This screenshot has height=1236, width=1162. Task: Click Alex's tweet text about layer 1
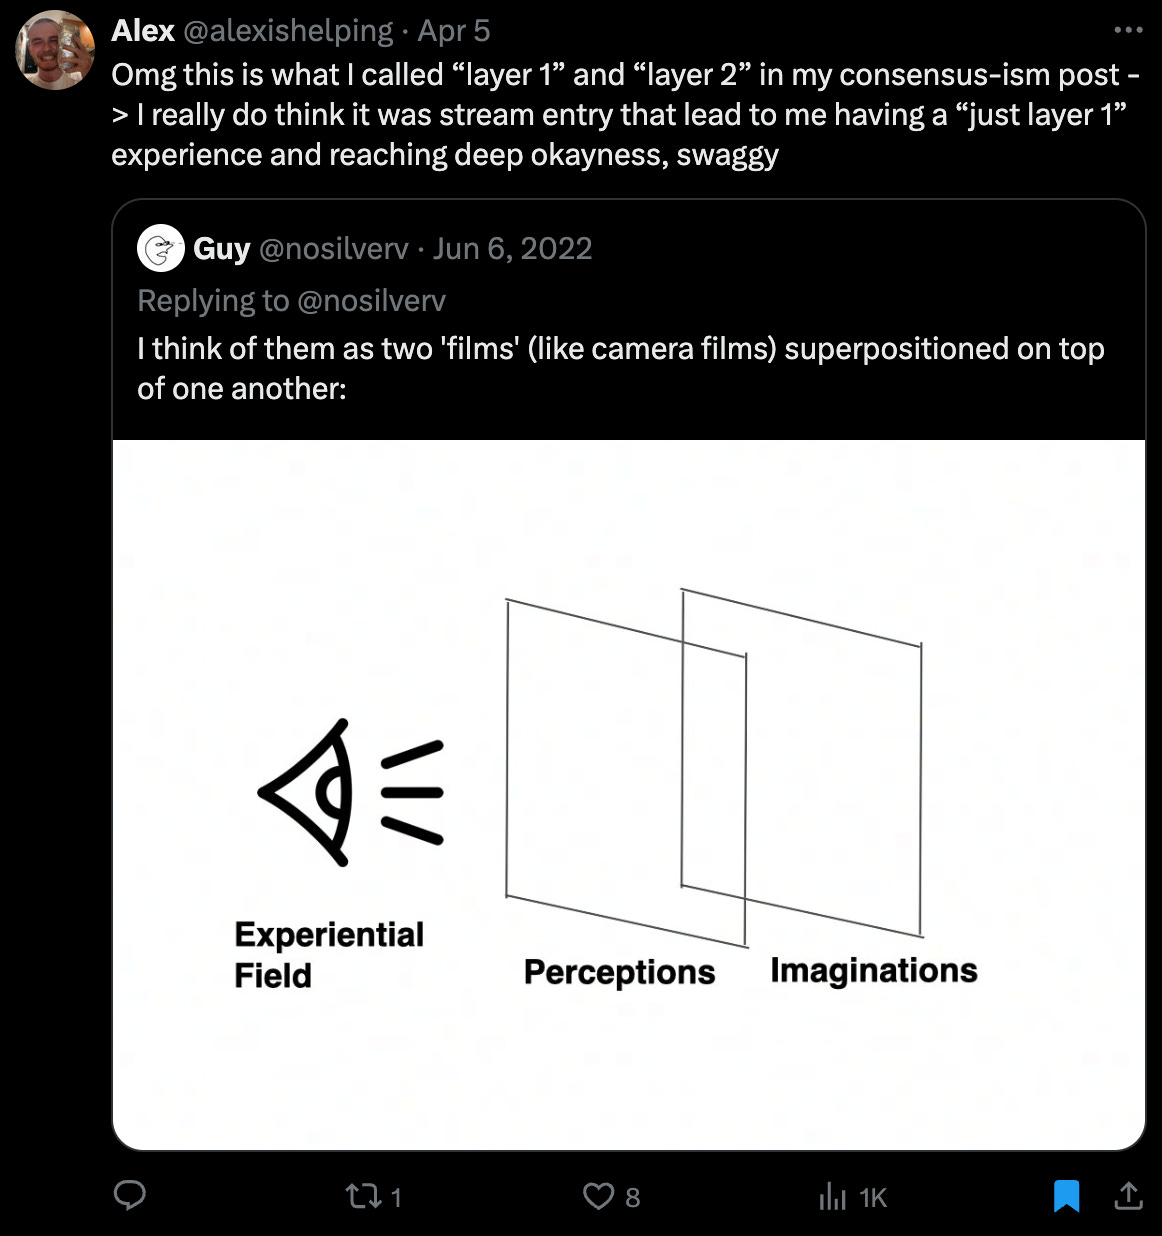625,114
